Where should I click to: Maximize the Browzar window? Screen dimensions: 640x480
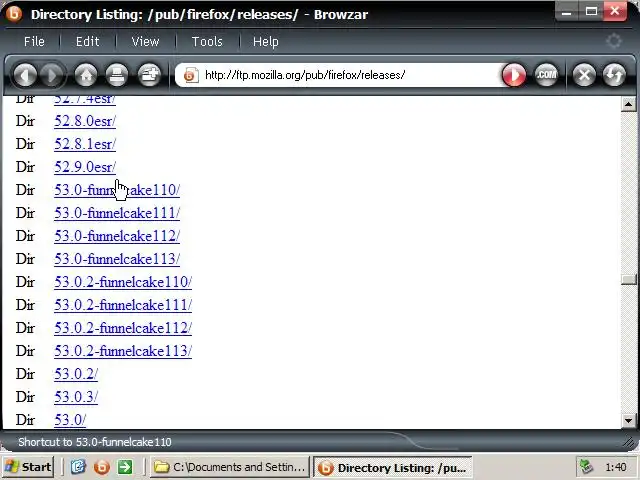(591, 11)
